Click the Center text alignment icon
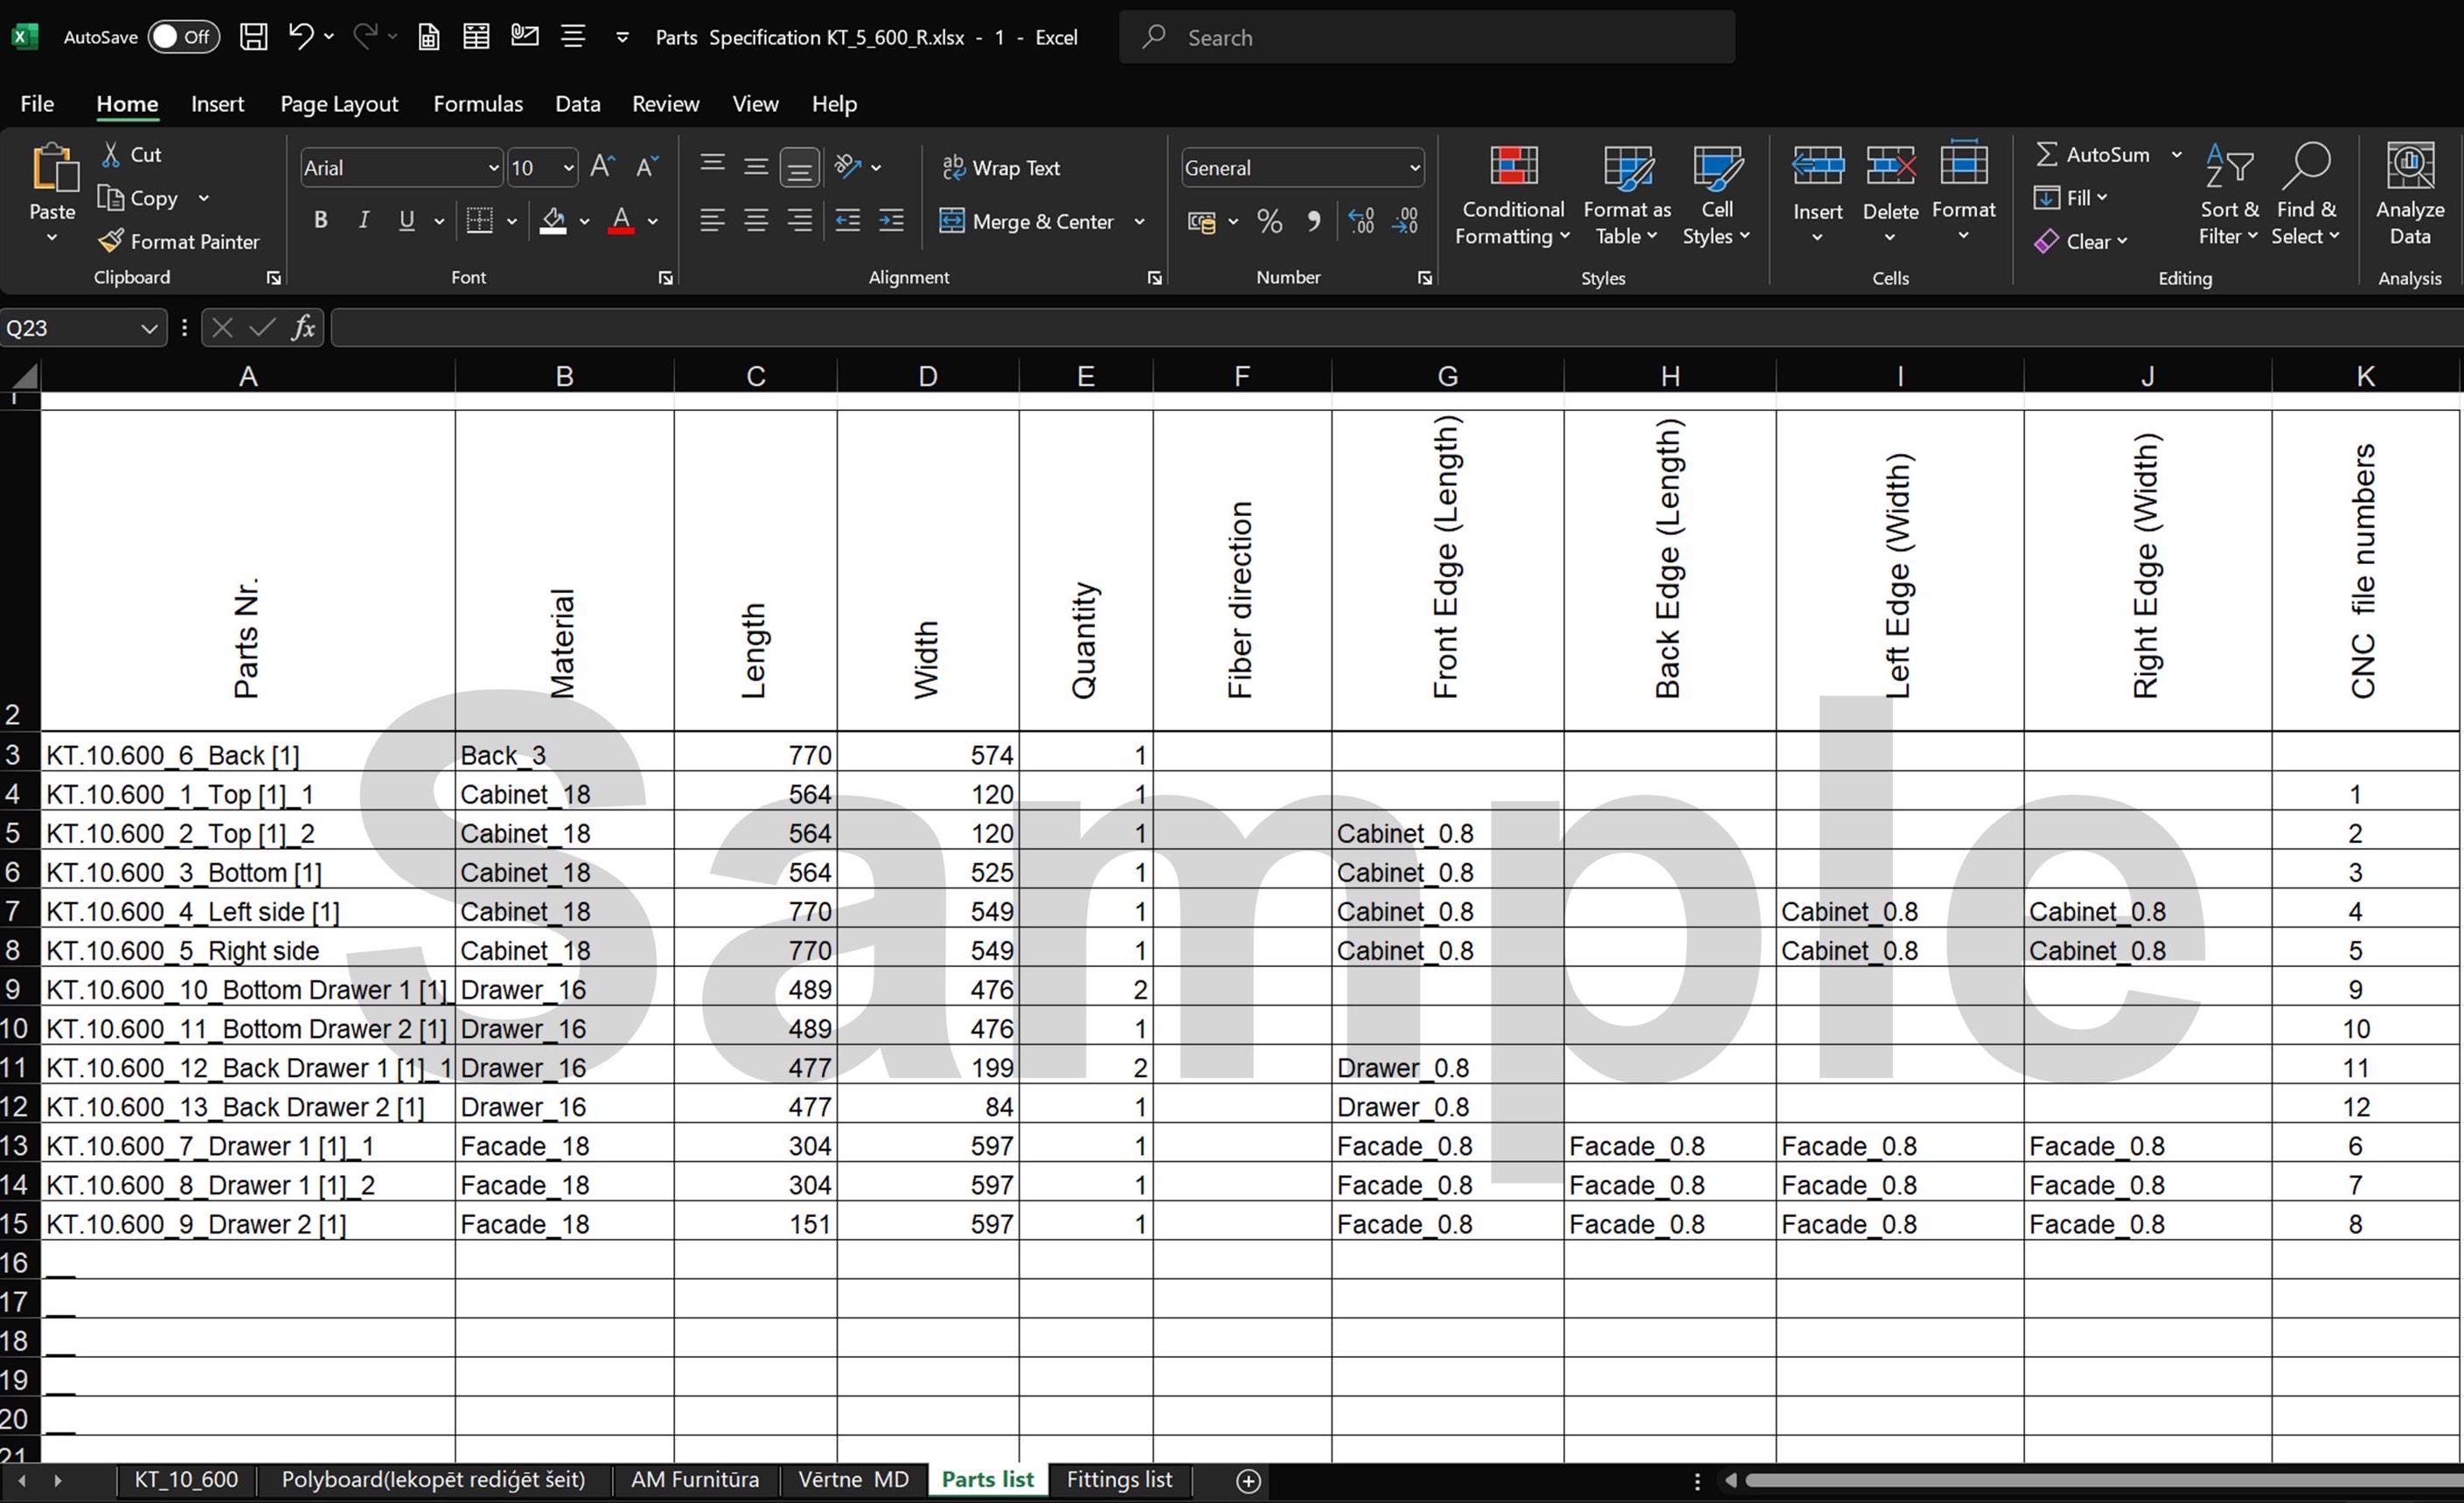 [x=756, y=220]
